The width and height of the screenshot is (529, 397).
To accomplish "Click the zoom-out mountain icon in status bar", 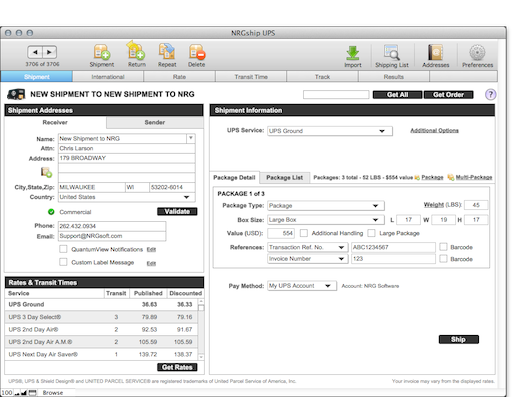I will click(x=17, y=393).
